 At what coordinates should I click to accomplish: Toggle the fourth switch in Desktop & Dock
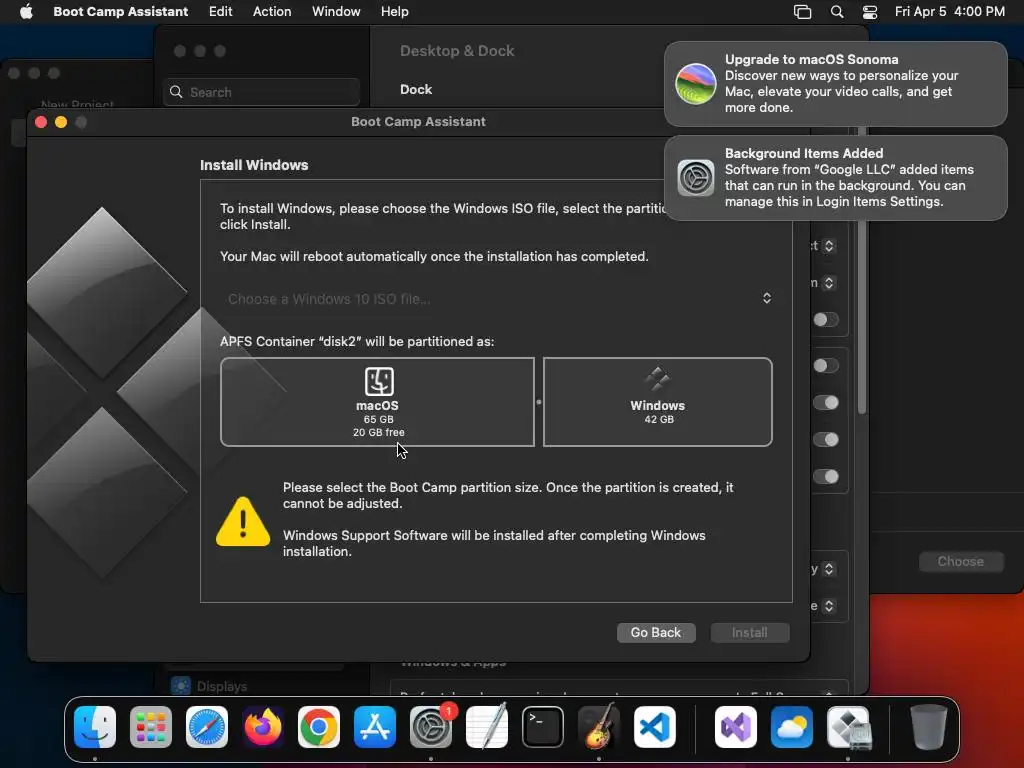click(825, 440)
